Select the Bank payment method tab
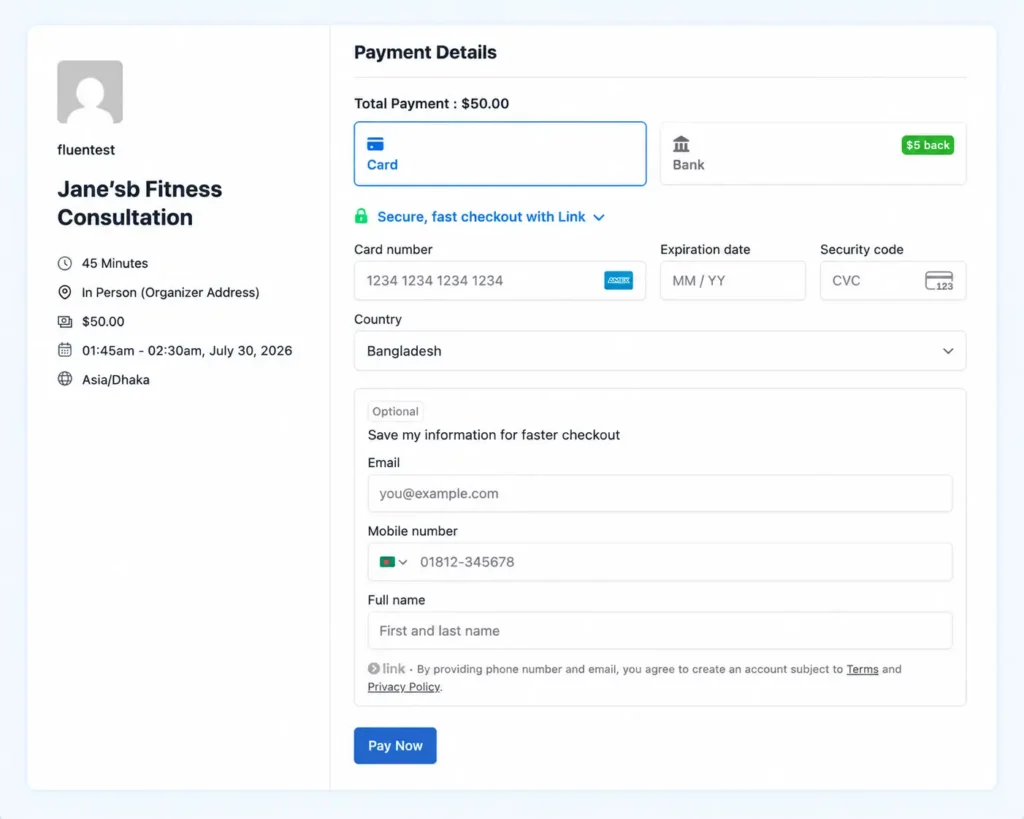Screen dimensions: 1024x819 (x=812, y=153)
